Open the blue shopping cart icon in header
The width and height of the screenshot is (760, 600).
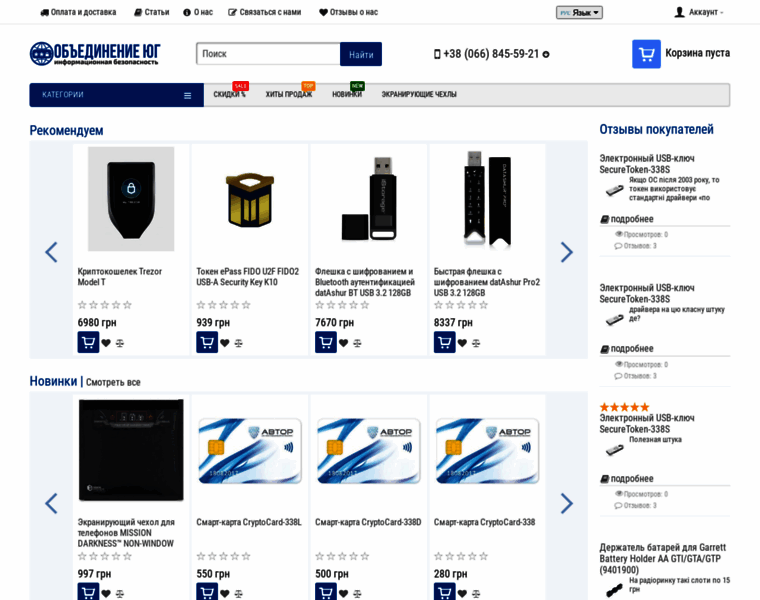point(646,54)
